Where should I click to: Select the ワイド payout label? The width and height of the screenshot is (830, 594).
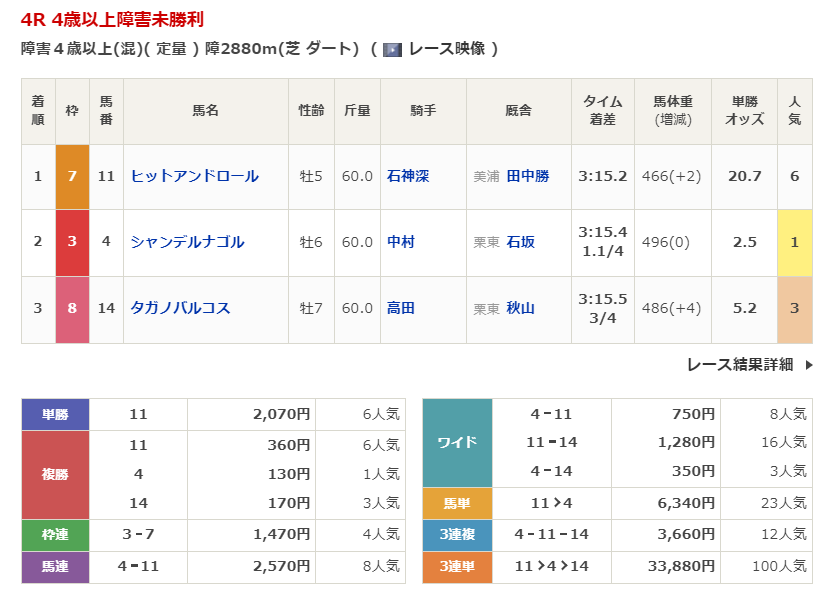pos(457,442)
